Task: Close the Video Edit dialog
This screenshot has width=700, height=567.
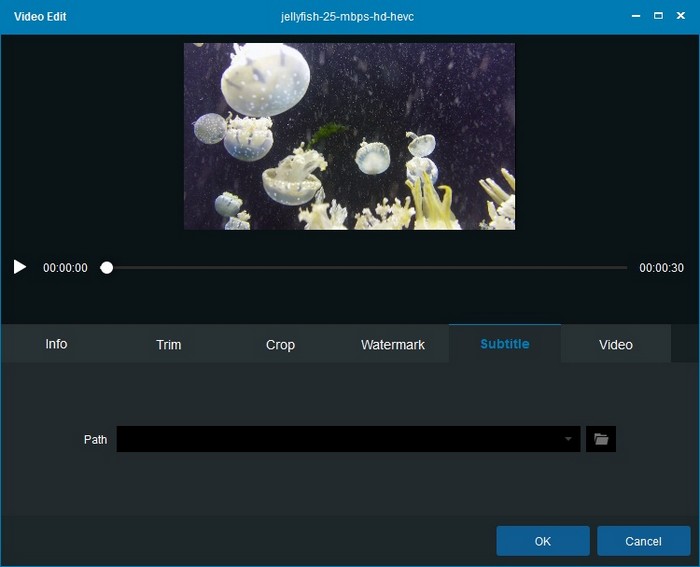Action: [x=682, y=16]
